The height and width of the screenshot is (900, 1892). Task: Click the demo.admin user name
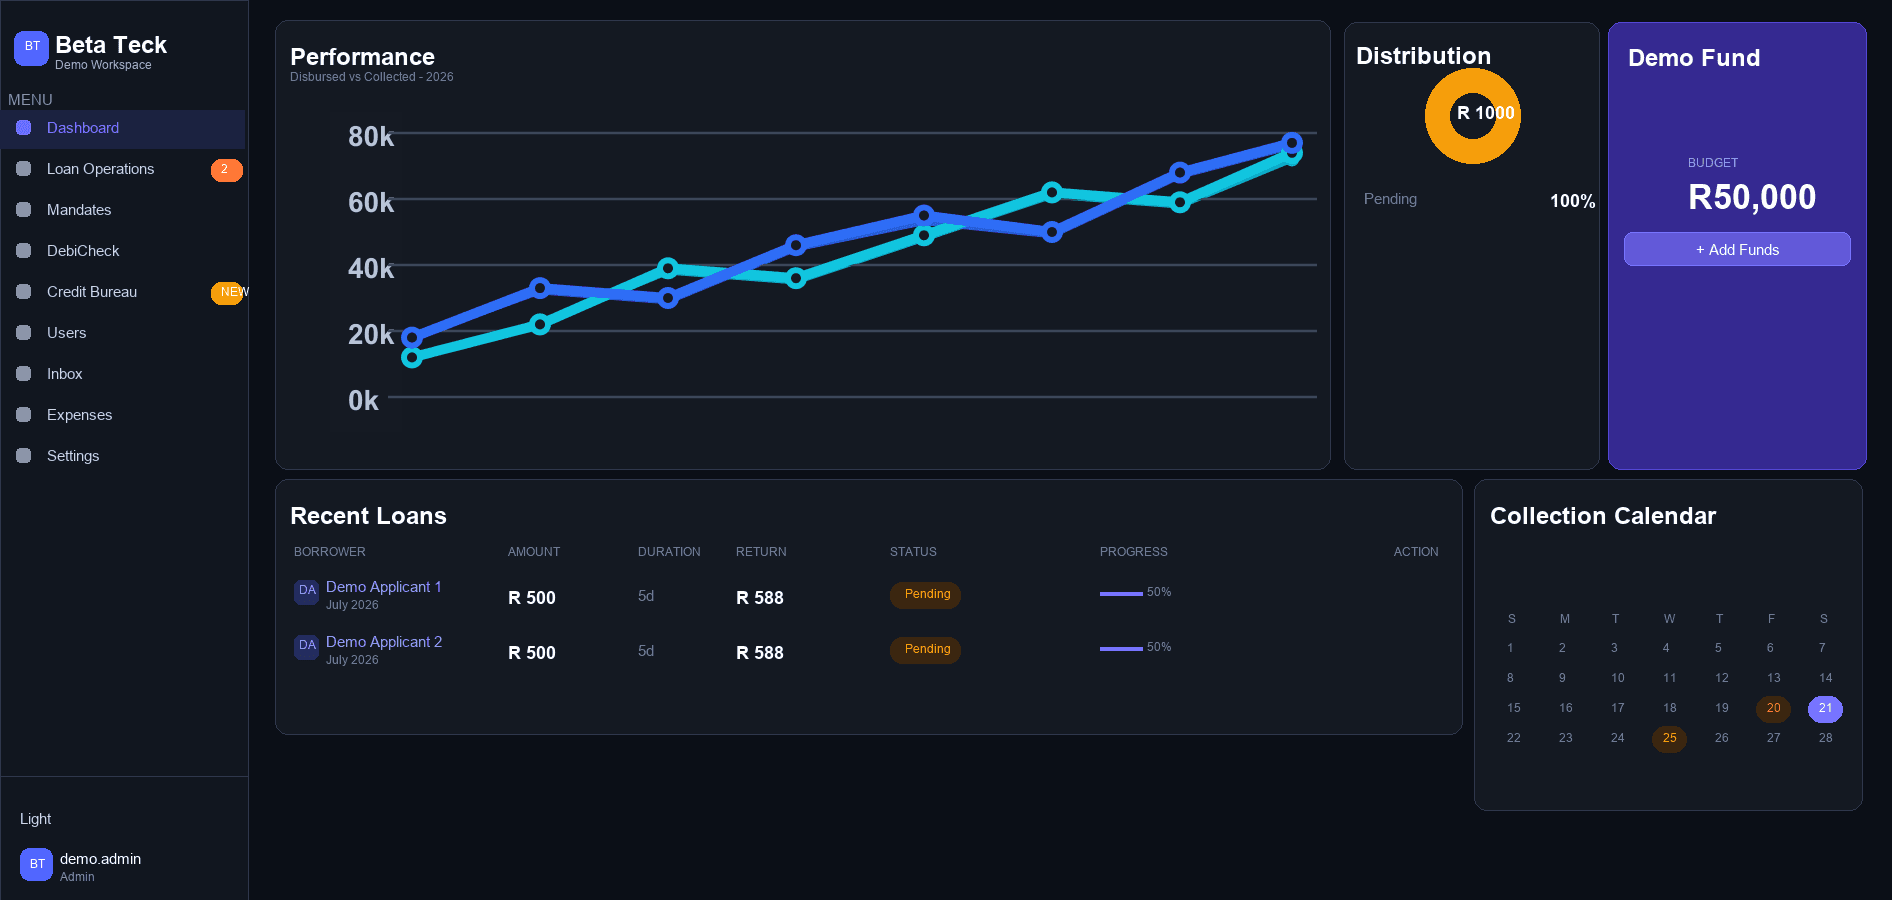(x=100, y=859)
